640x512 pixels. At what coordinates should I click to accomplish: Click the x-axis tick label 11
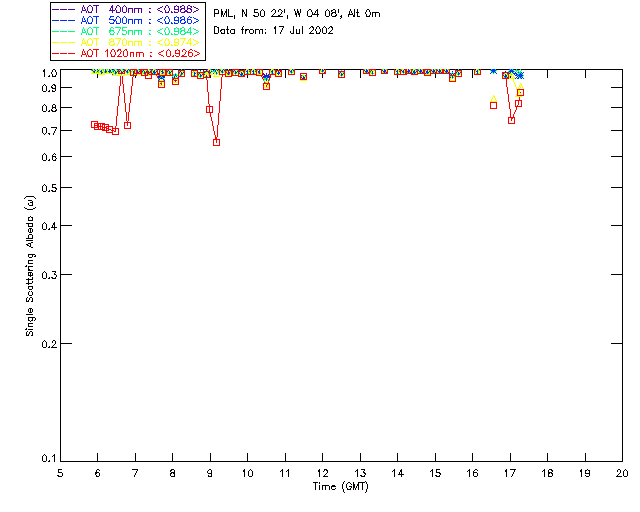point(285,473)
